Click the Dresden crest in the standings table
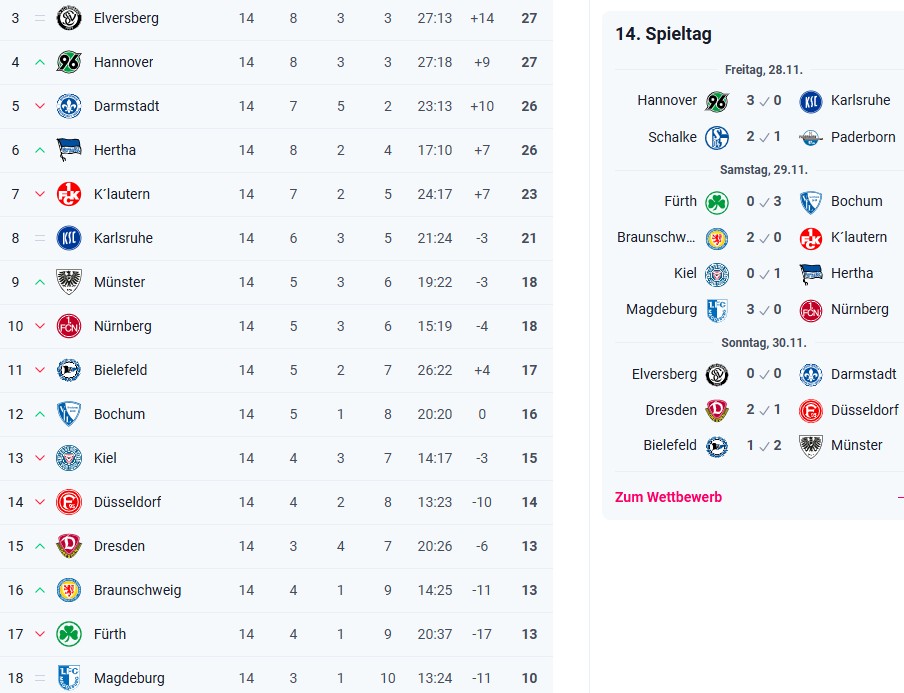This screenshot has width=904, height=693. click(x=69, y=546)
